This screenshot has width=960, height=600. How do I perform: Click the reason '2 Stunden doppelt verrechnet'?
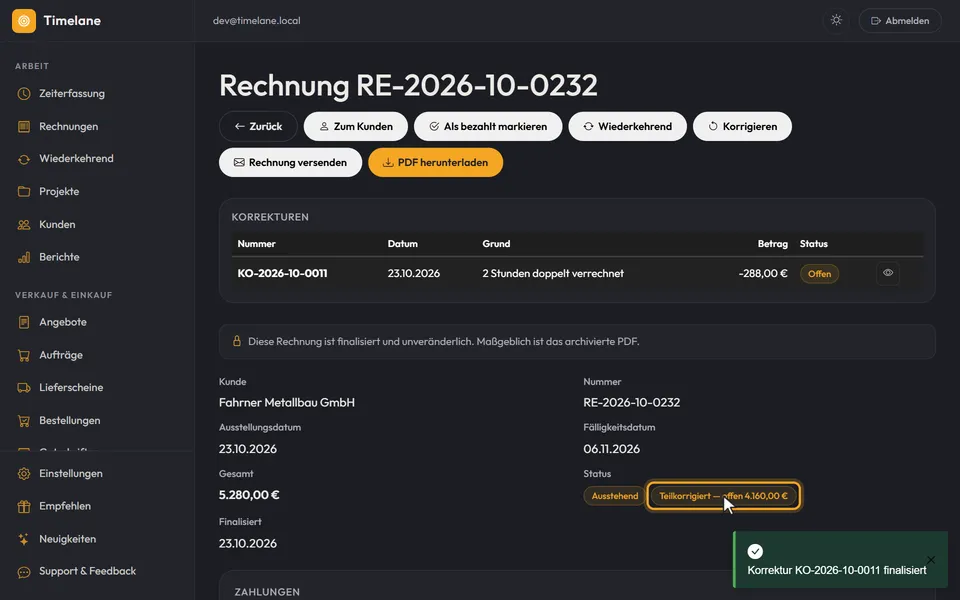(x=553, y=274)
